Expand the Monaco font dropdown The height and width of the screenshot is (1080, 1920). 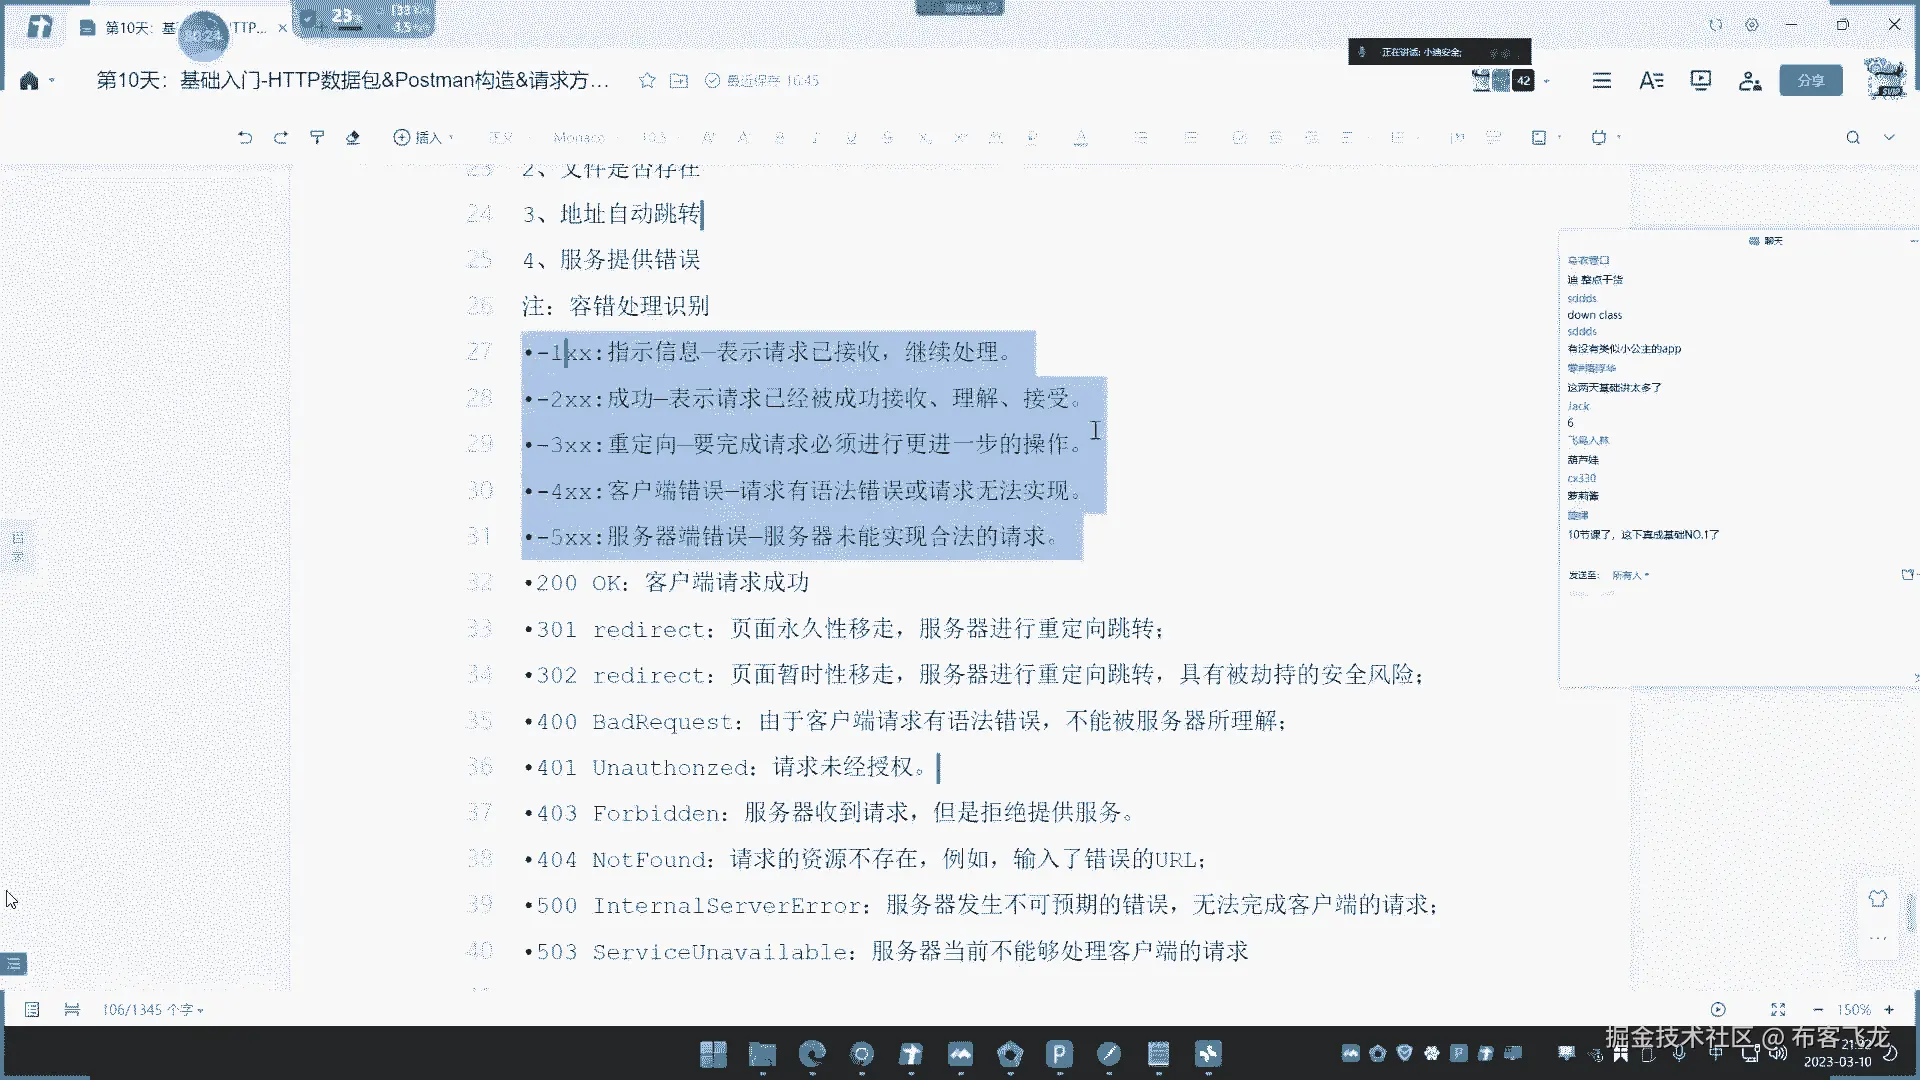584,137
